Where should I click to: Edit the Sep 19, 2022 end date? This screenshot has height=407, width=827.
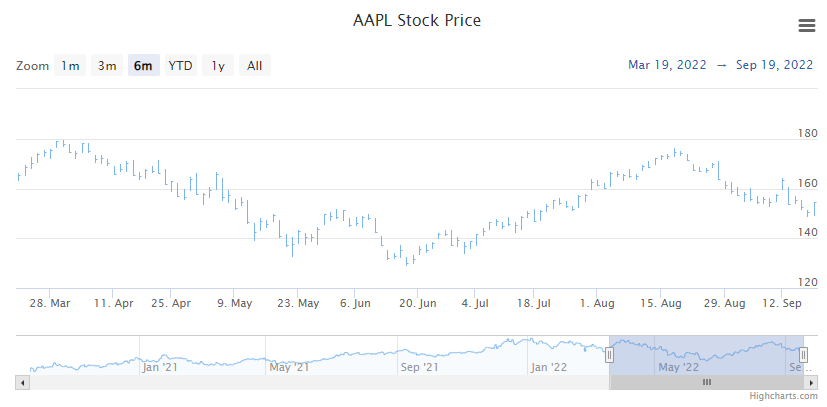tap(774, 65)
